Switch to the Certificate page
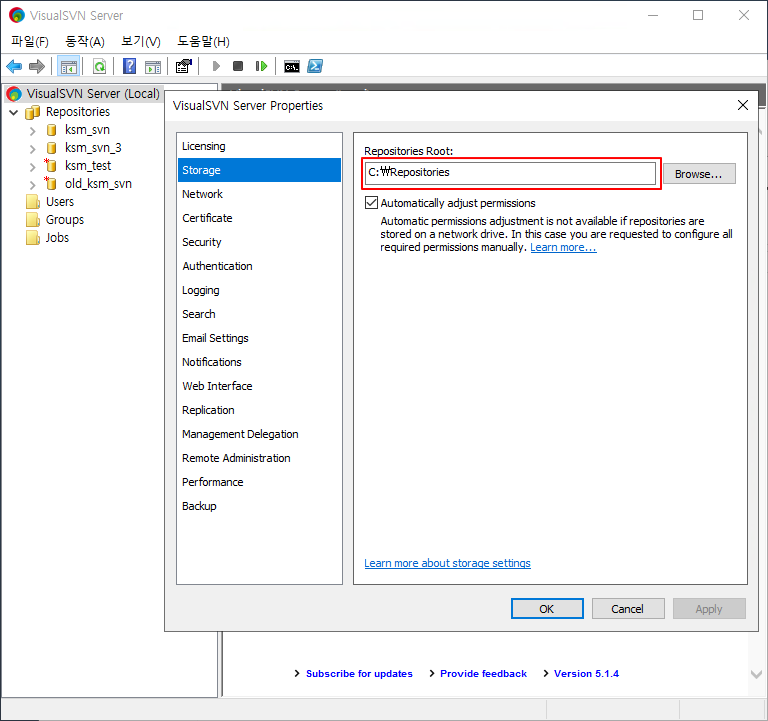 pyautogui.click(x=260, y=218)
